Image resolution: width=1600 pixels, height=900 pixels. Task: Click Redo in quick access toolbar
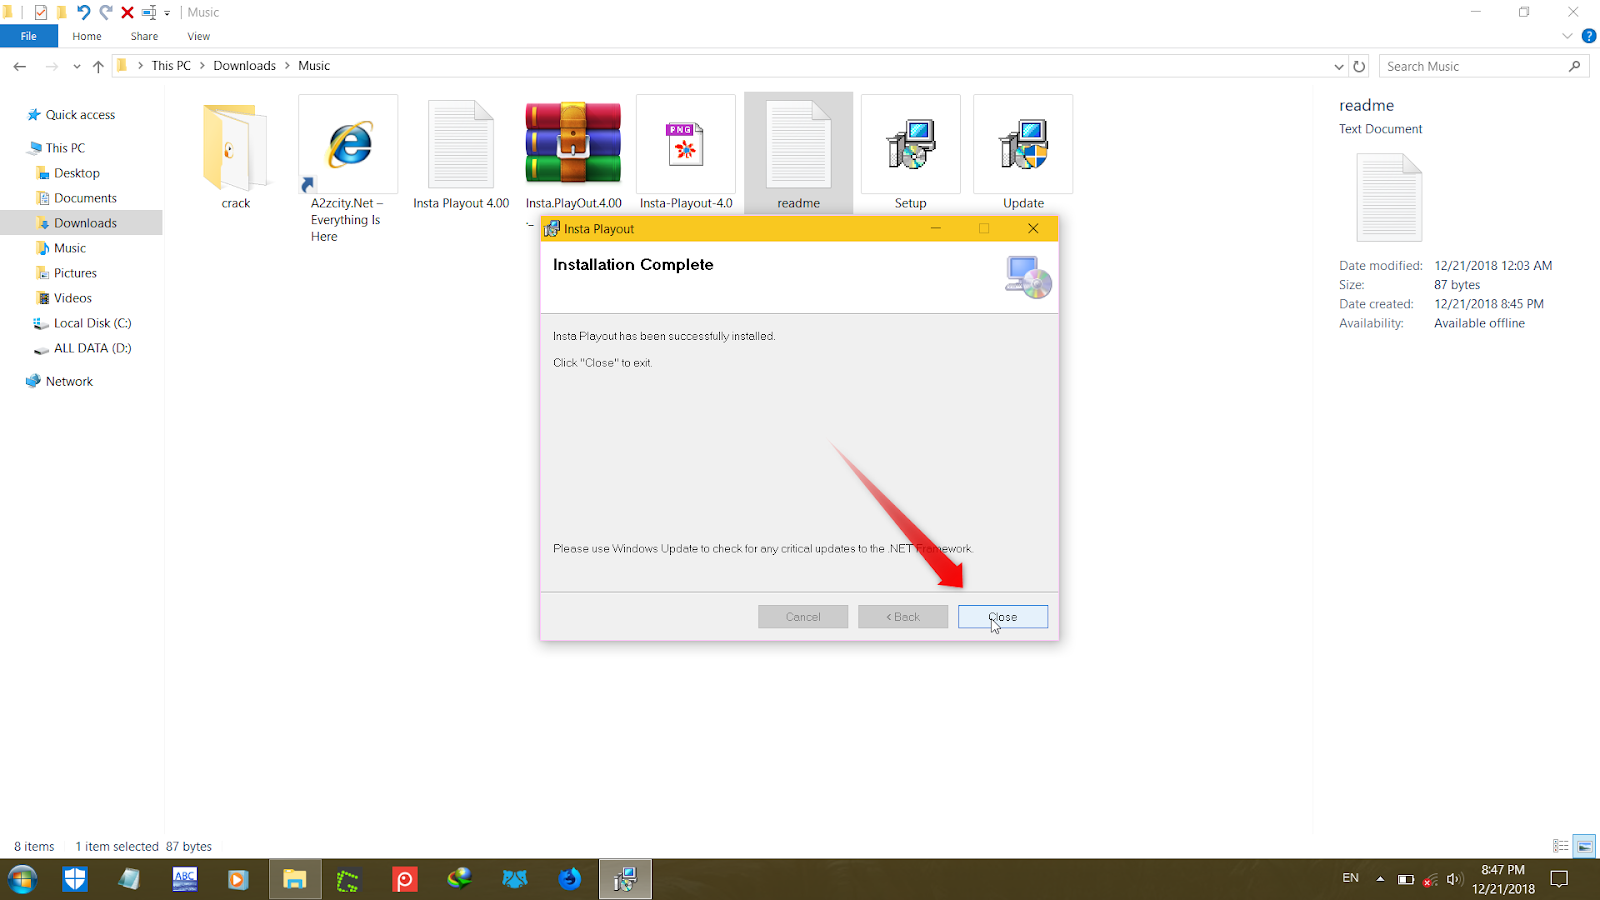coord(105,12)
